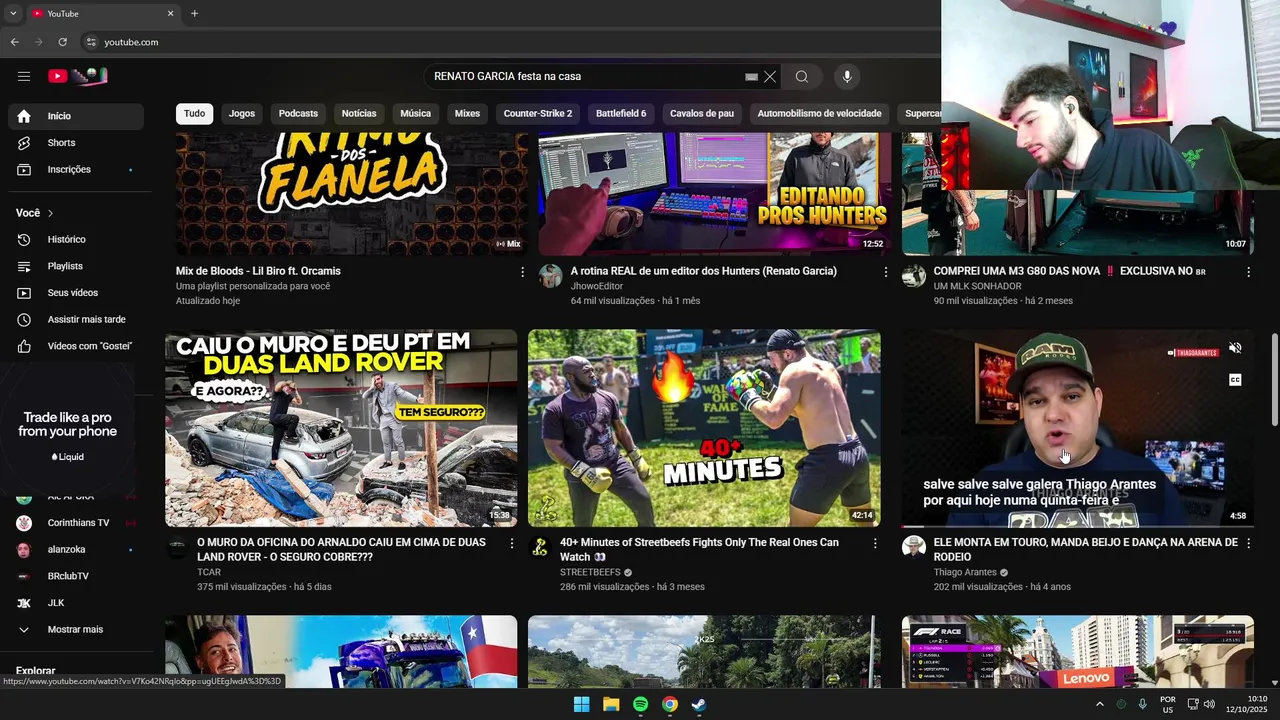Open the Editando Pros Hunters thumbnail
Viewport: 1280px width, 720px height.
point(714,194)
